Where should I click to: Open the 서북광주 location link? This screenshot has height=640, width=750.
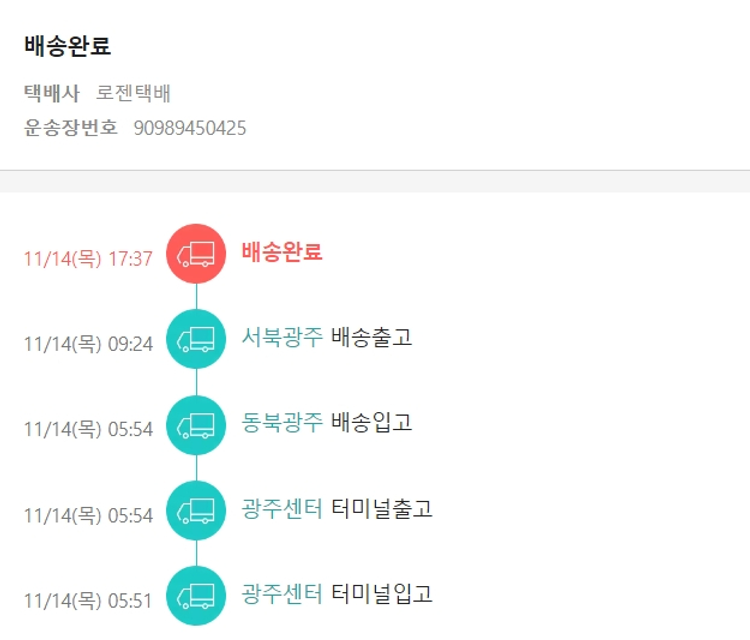pyautogui.click(x=282, y=337)
